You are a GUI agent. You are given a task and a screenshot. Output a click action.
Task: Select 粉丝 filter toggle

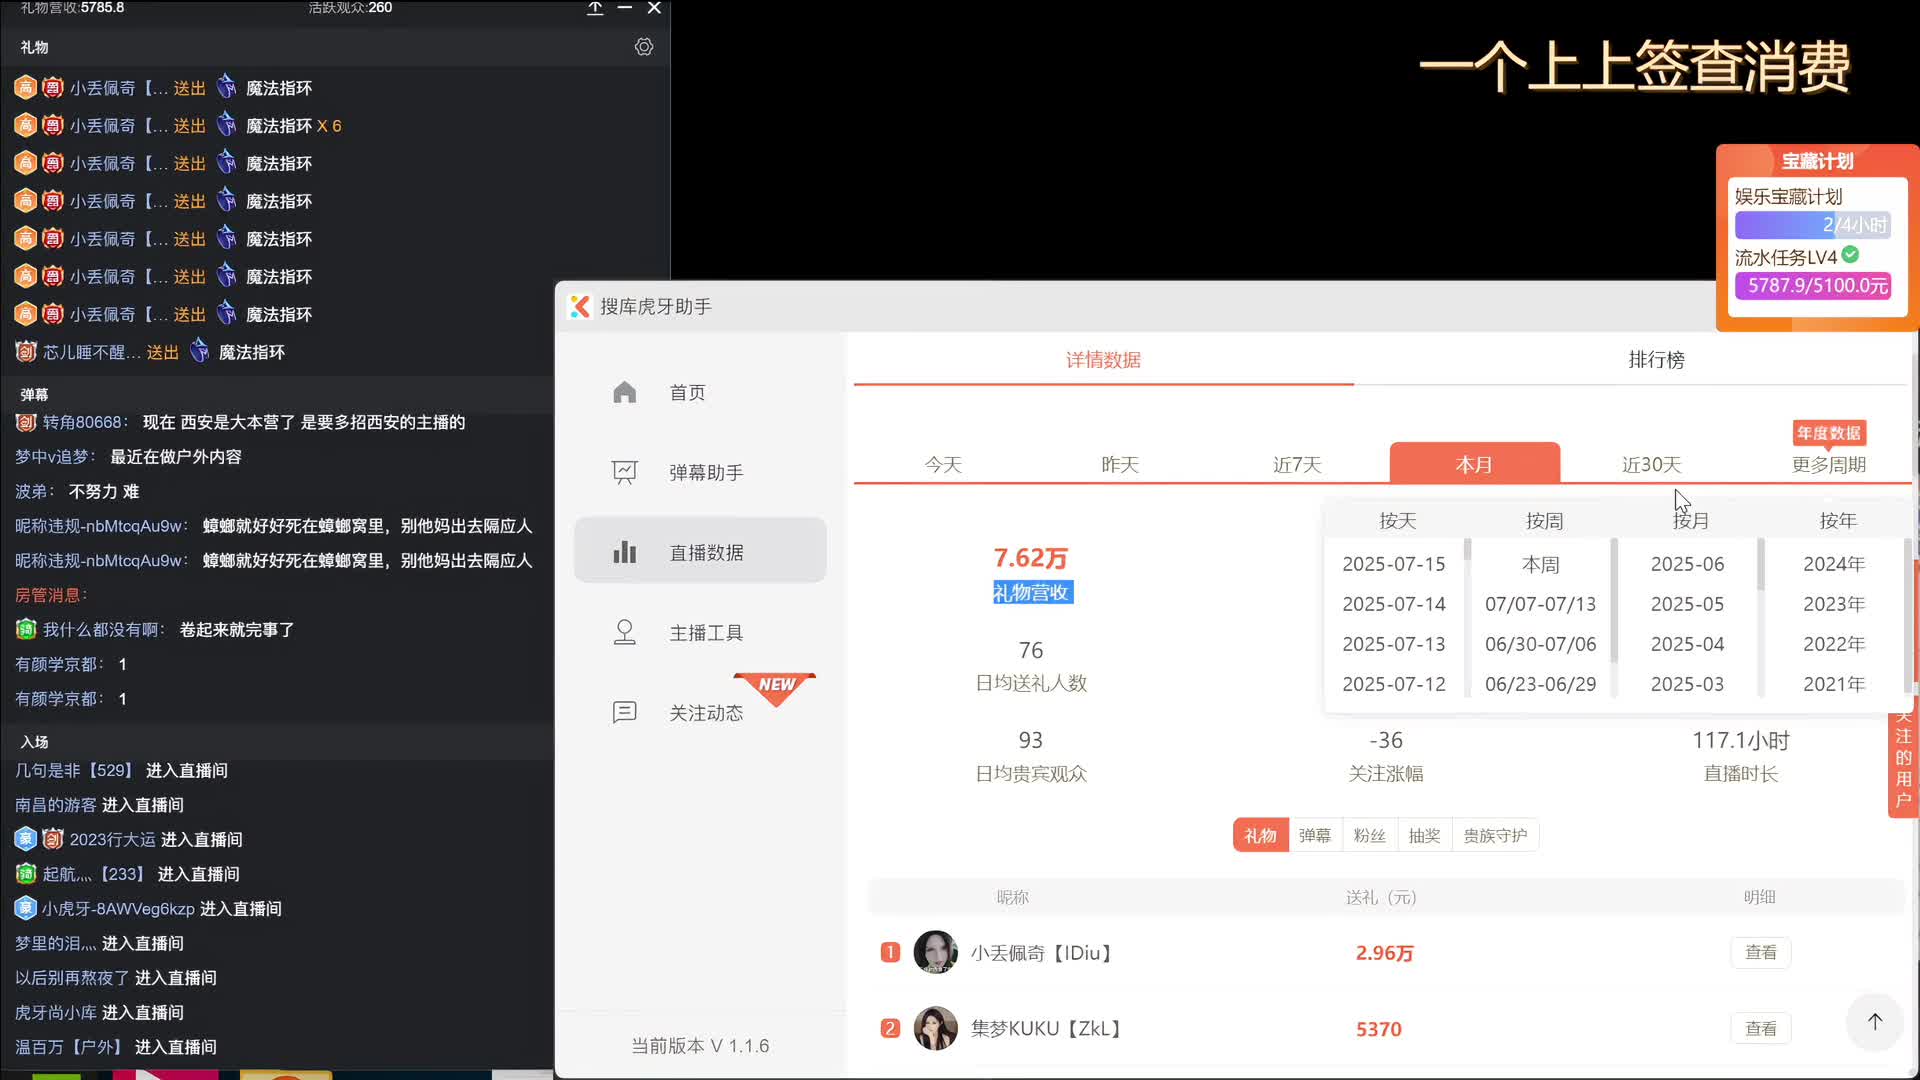pyautogui.click(x=1370, y=835)
